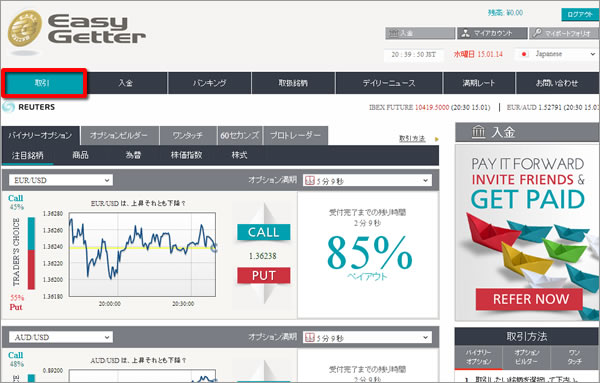Select バイナリーオプション tab in 取引方法 panel
Screen dimensions: 600x383
pyautogui.click(x=478, y=357)
